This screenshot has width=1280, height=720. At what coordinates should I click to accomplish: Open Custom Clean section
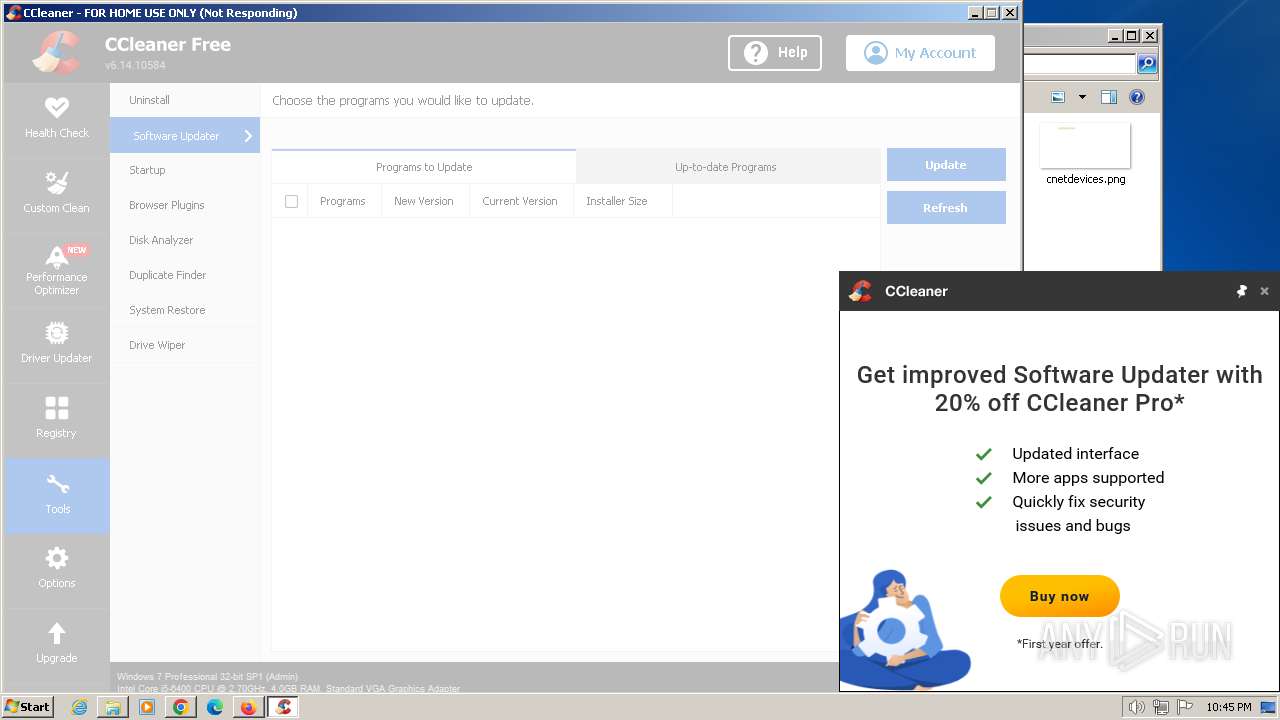point(56,193)
